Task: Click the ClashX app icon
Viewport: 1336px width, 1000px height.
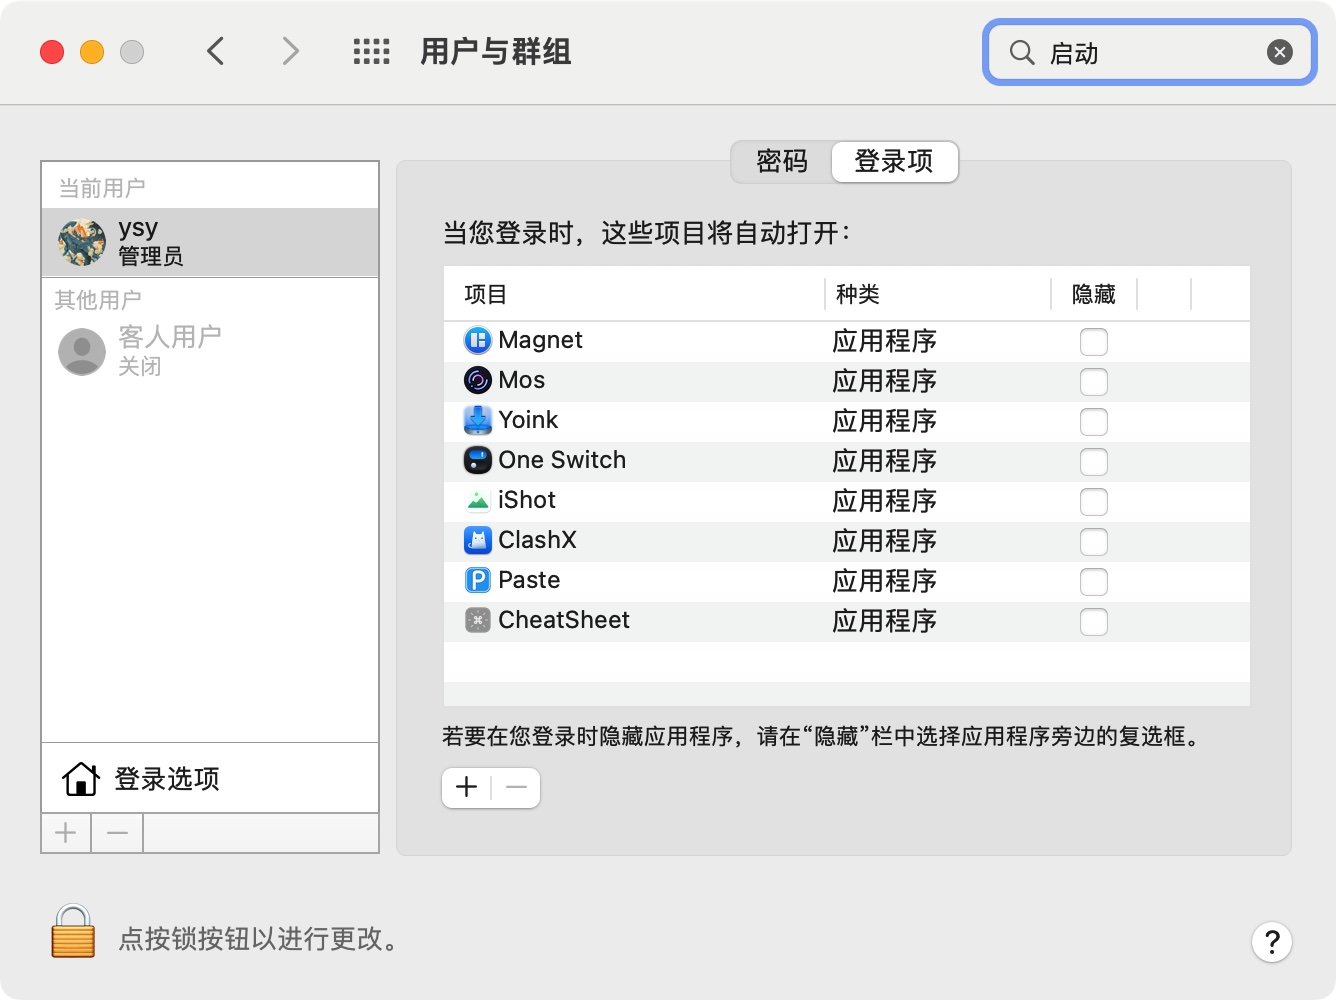Action: [x=478, y=541]
